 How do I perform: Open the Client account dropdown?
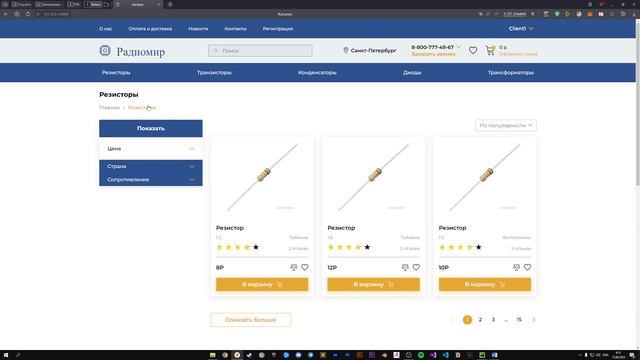coord(521,29)
